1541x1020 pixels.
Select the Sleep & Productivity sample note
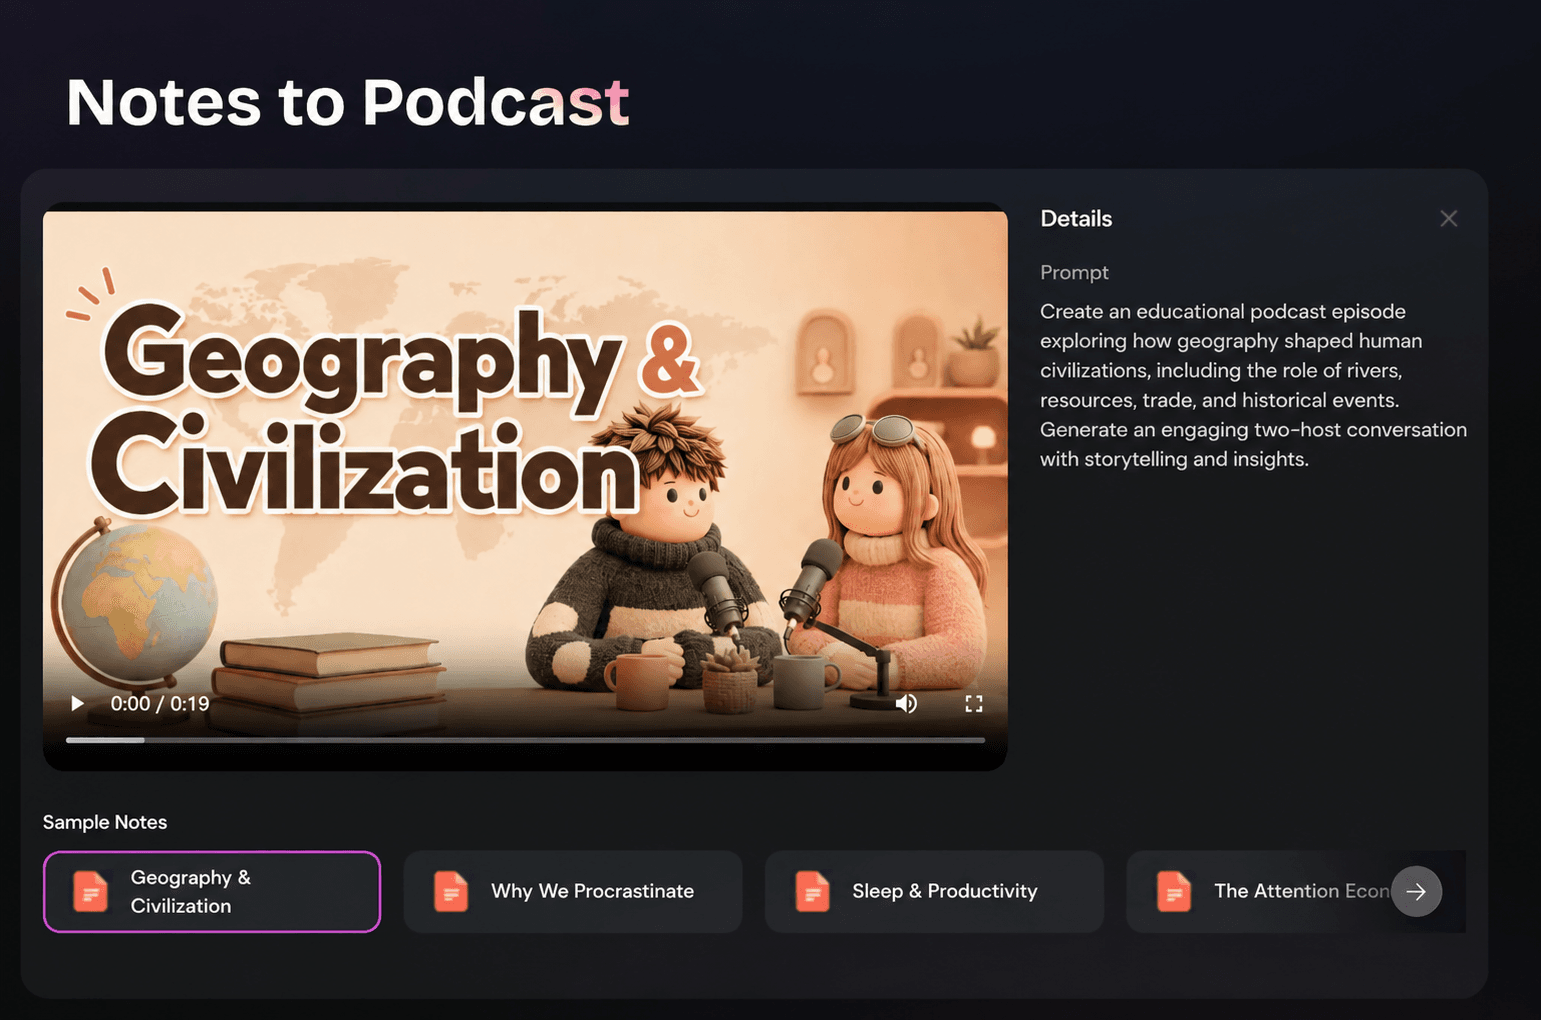(934, 891)
